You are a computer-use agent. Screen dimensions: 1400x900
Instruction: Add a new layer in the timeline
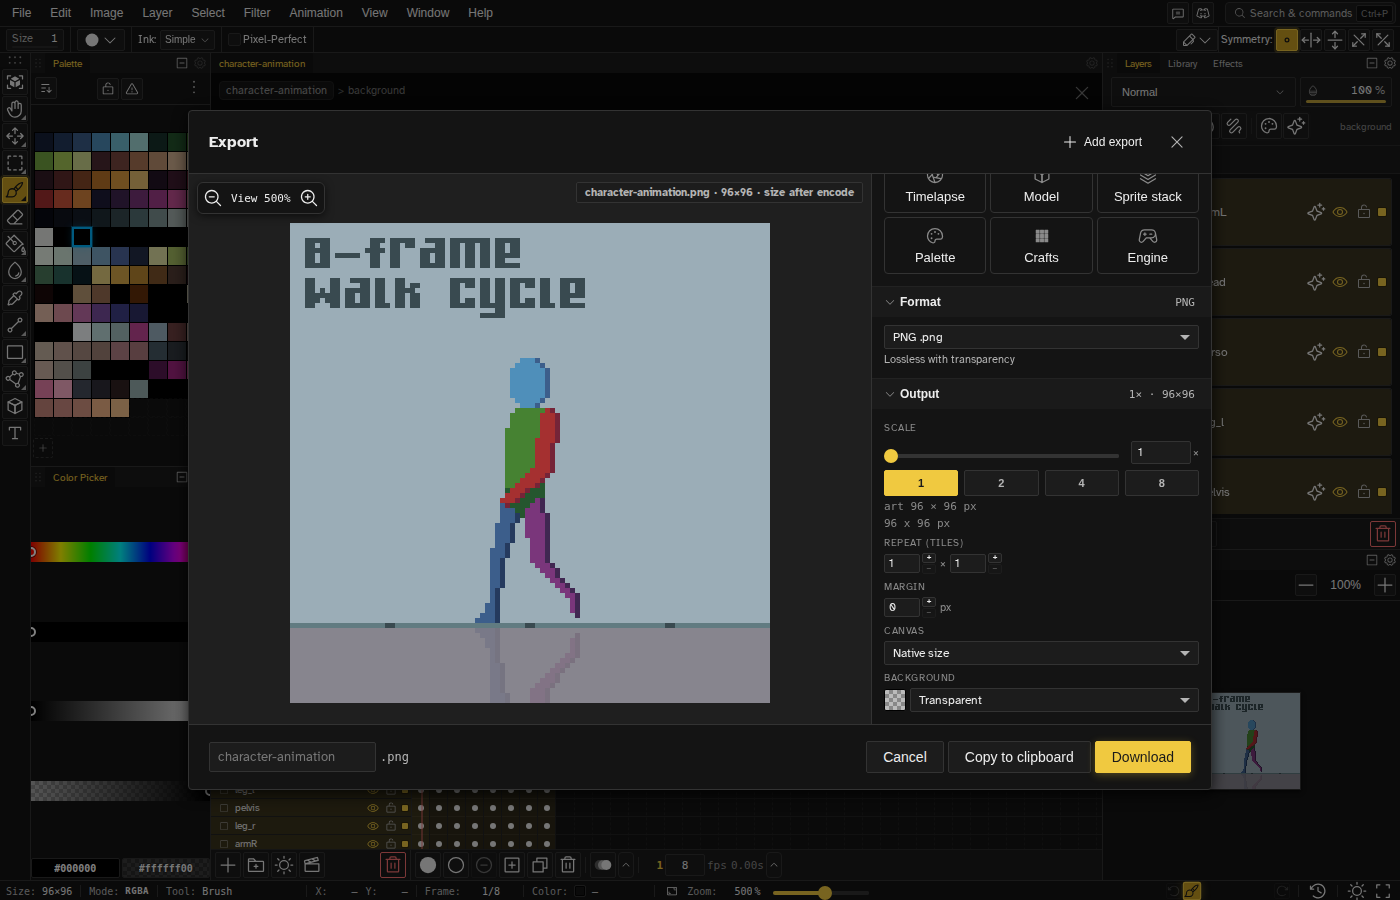coord(228,865)
